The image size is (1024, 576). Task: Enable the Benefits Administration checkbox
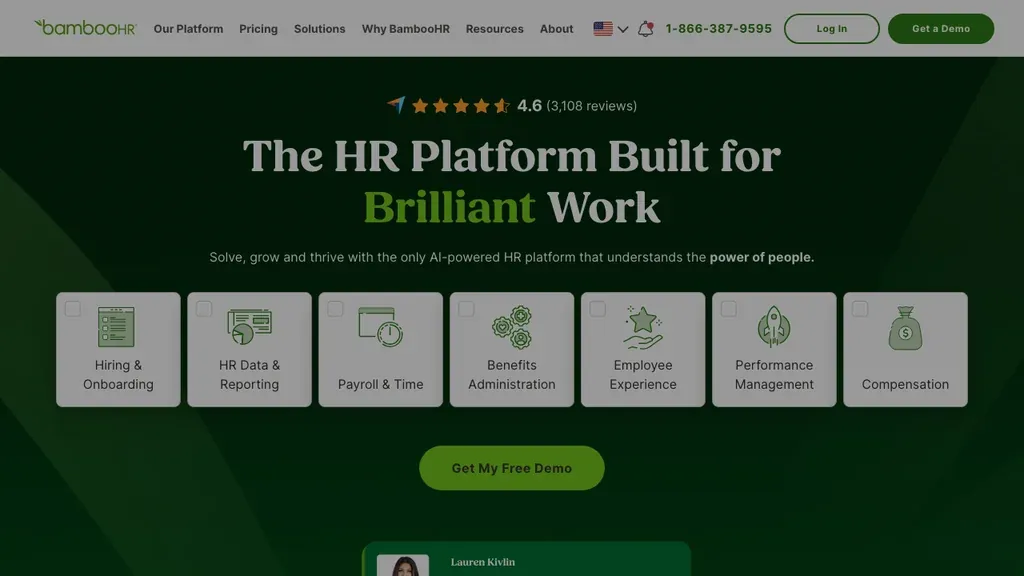(466, 309)
